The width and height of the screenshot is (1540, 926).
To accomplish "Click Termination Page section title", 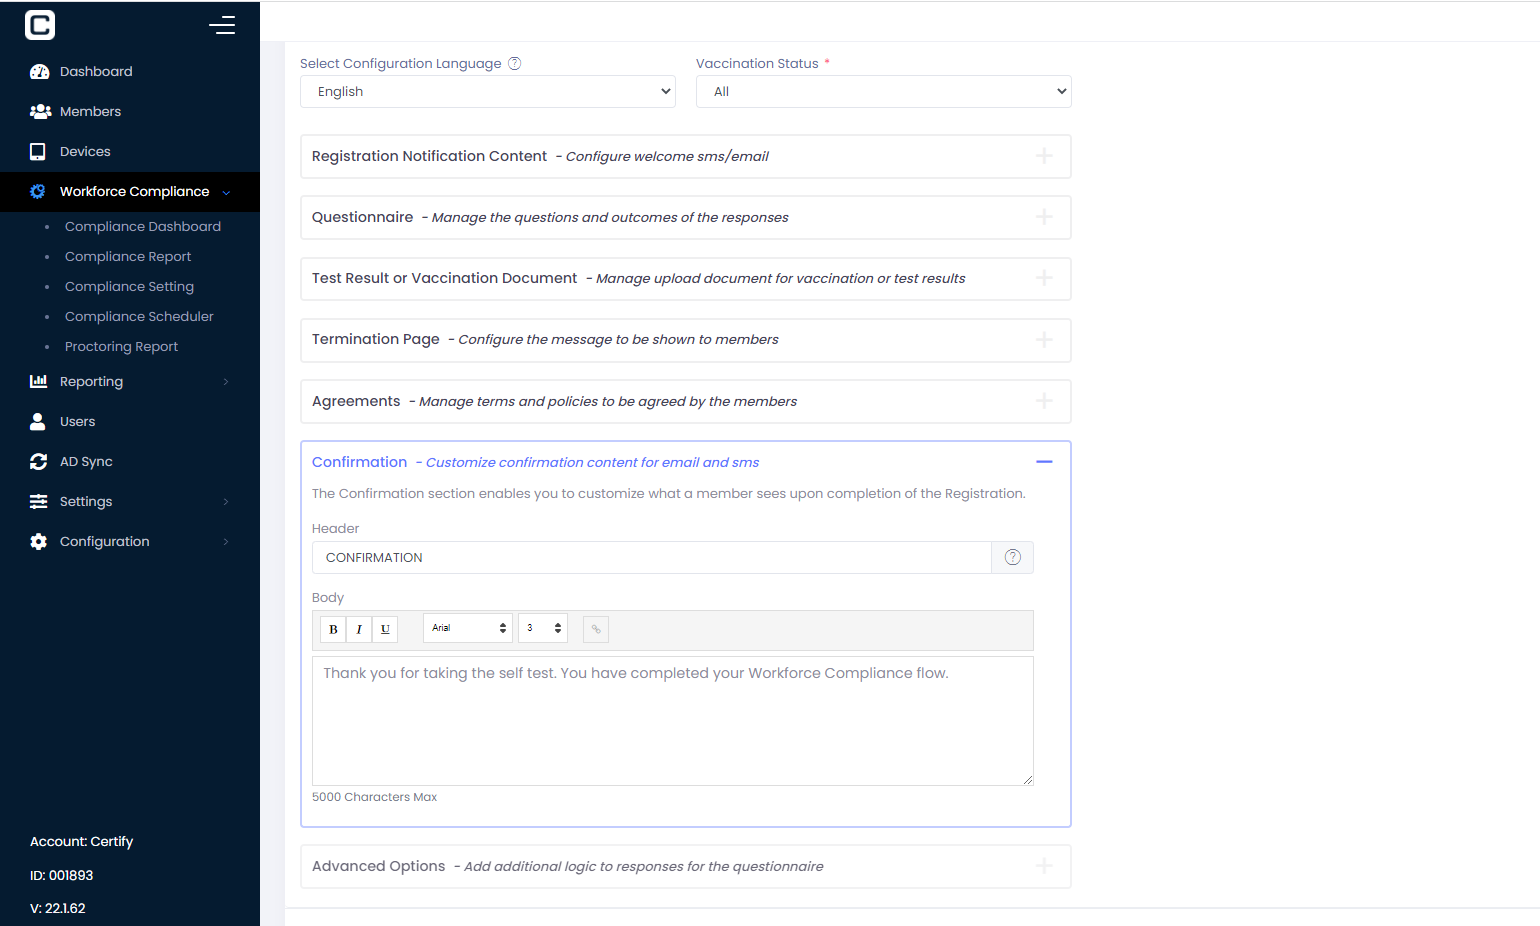I will [x=376, y=340].
